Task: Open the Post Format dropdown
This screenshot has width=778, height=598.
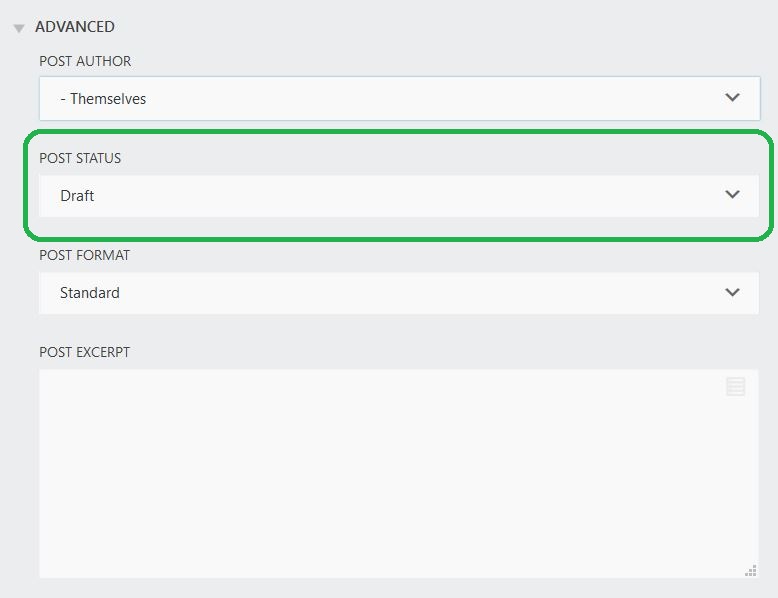Action: pyautogui.click(x=398, y=293)
